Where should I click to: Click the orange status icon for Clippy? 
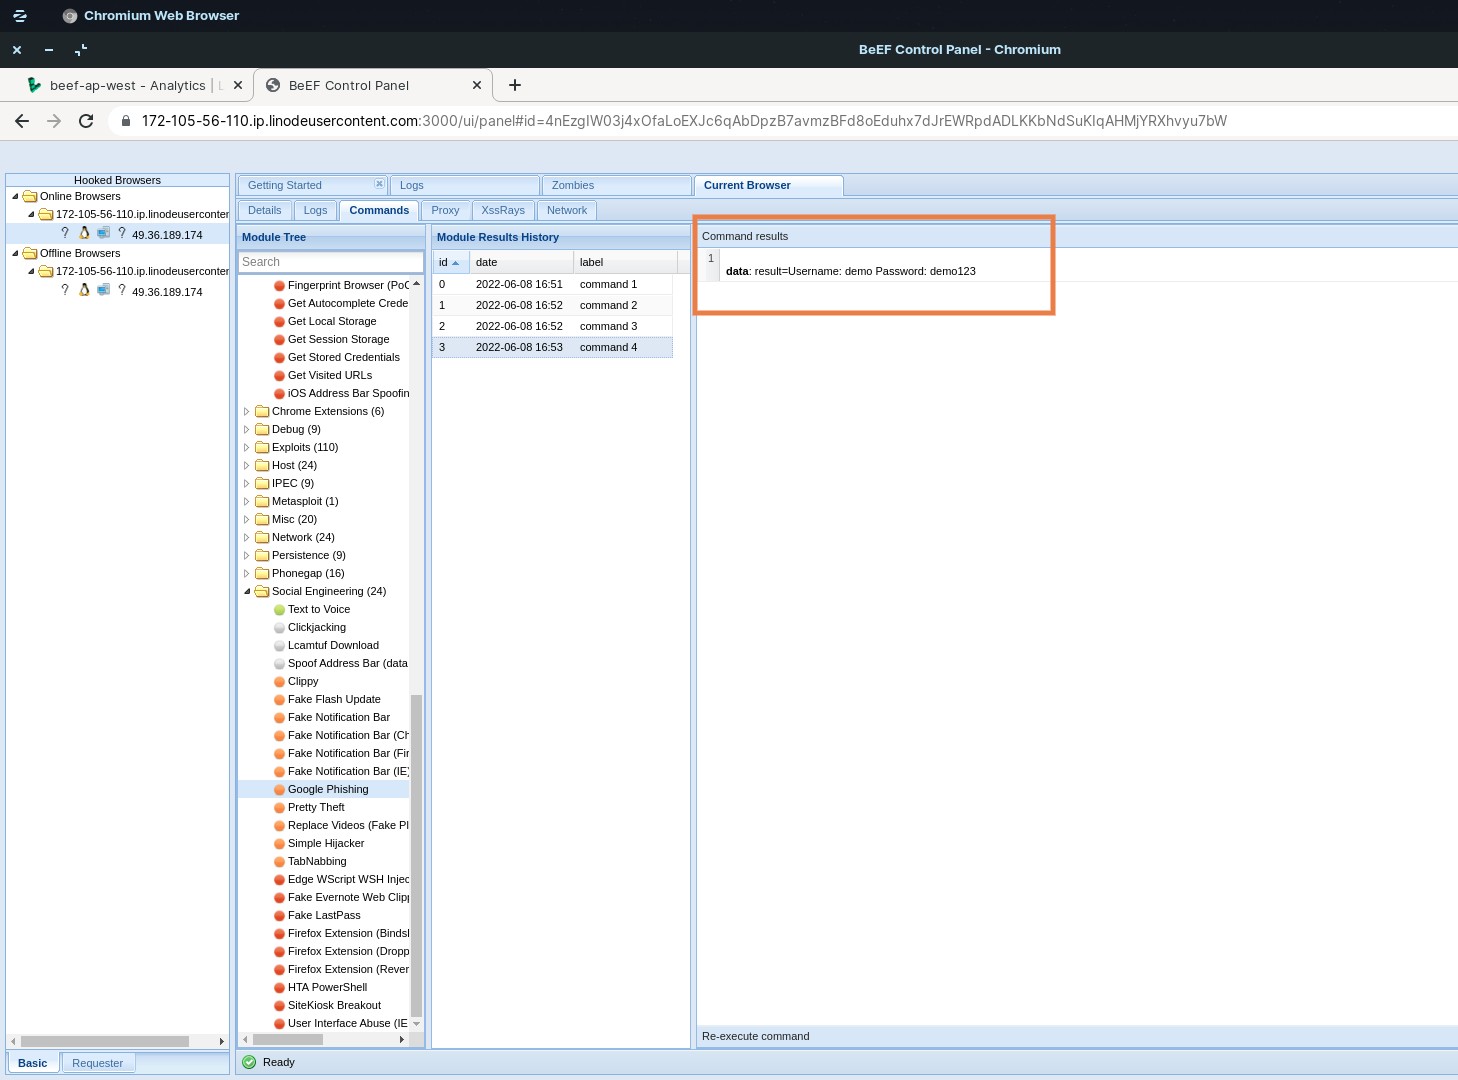(x=280, y=682)
